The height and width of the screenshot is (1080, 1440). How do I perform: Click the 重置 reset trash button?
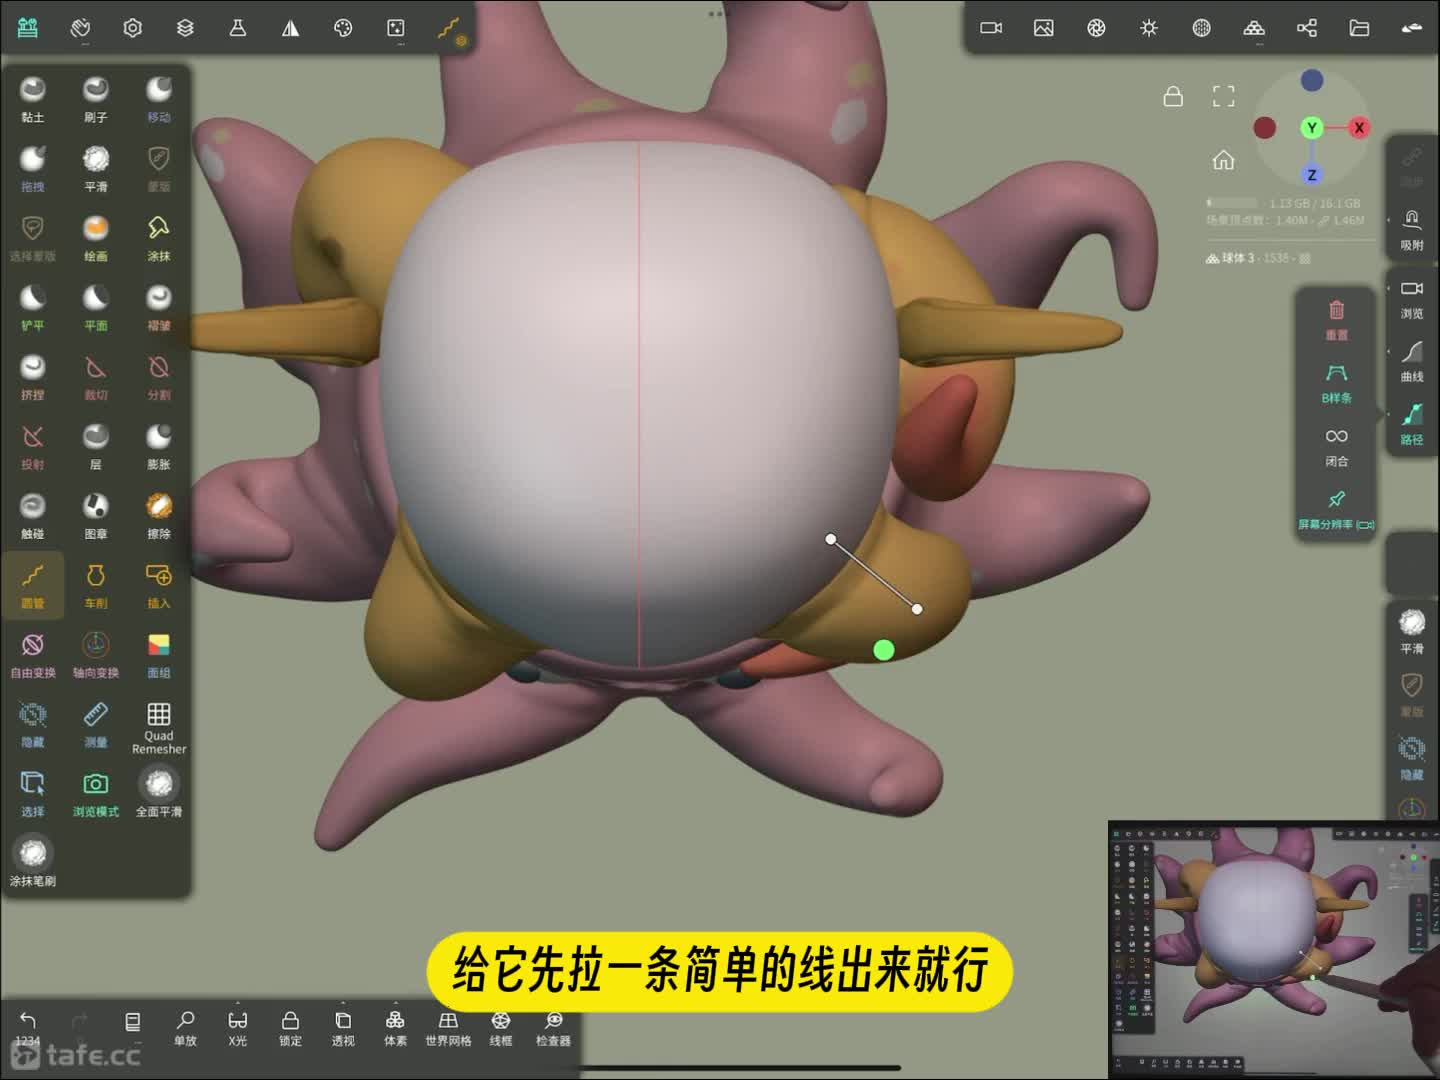[1337, 320]
